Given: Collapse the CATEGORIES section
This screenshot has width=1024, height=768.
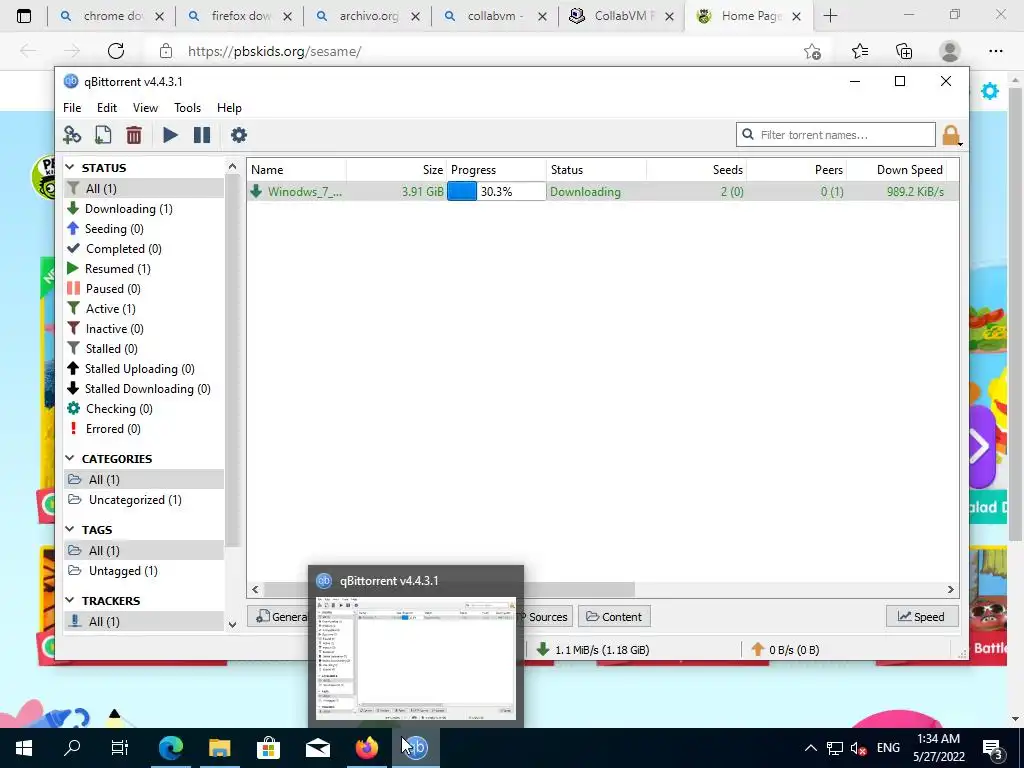Looking at the screenshot, I should point(70,458).
